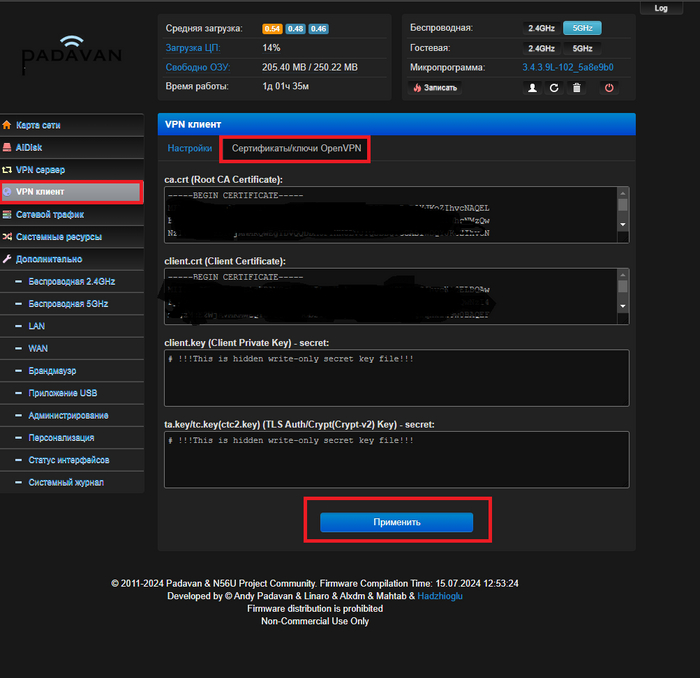Toggle guest network 5GHz button

[x=581, y=48]
